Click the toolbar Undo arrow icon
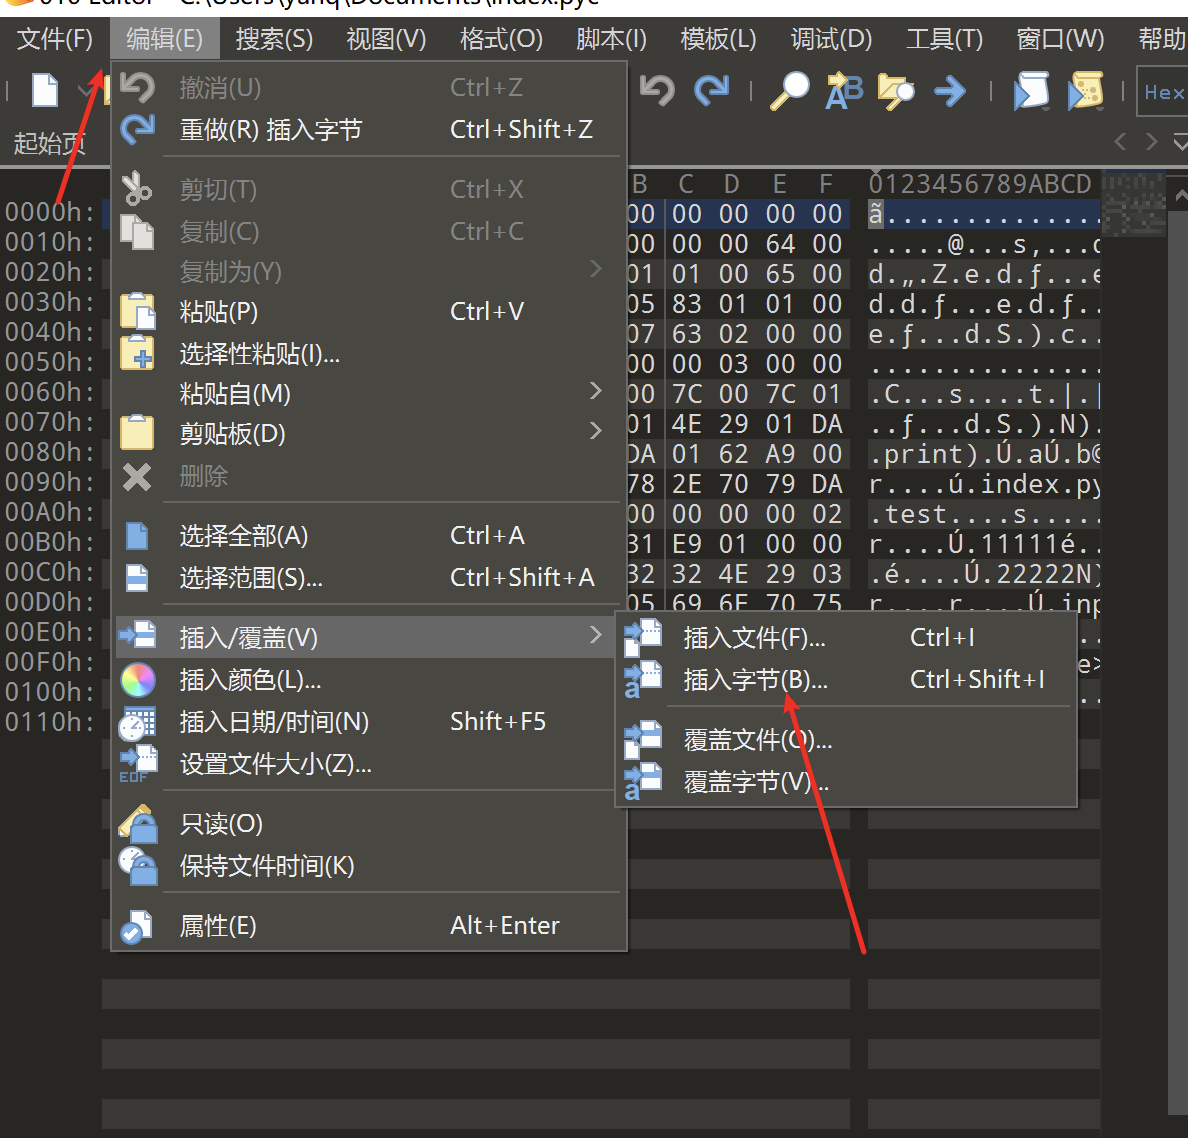1188x1138 pixels. click(x=656, y=90)
